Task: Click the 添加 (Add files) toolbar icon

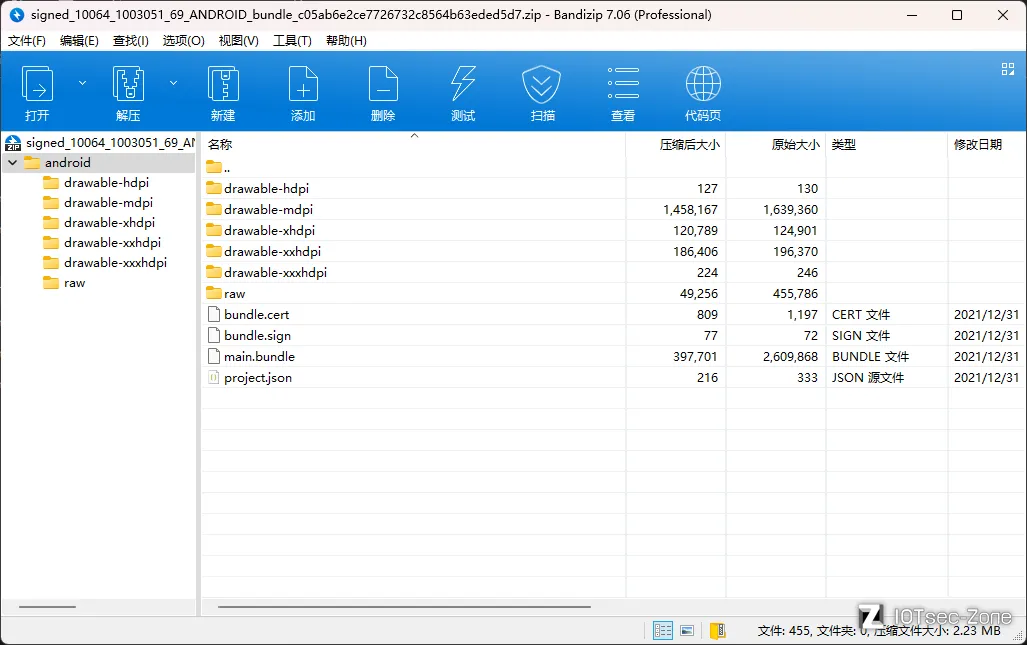Action: tap(303, 84)
